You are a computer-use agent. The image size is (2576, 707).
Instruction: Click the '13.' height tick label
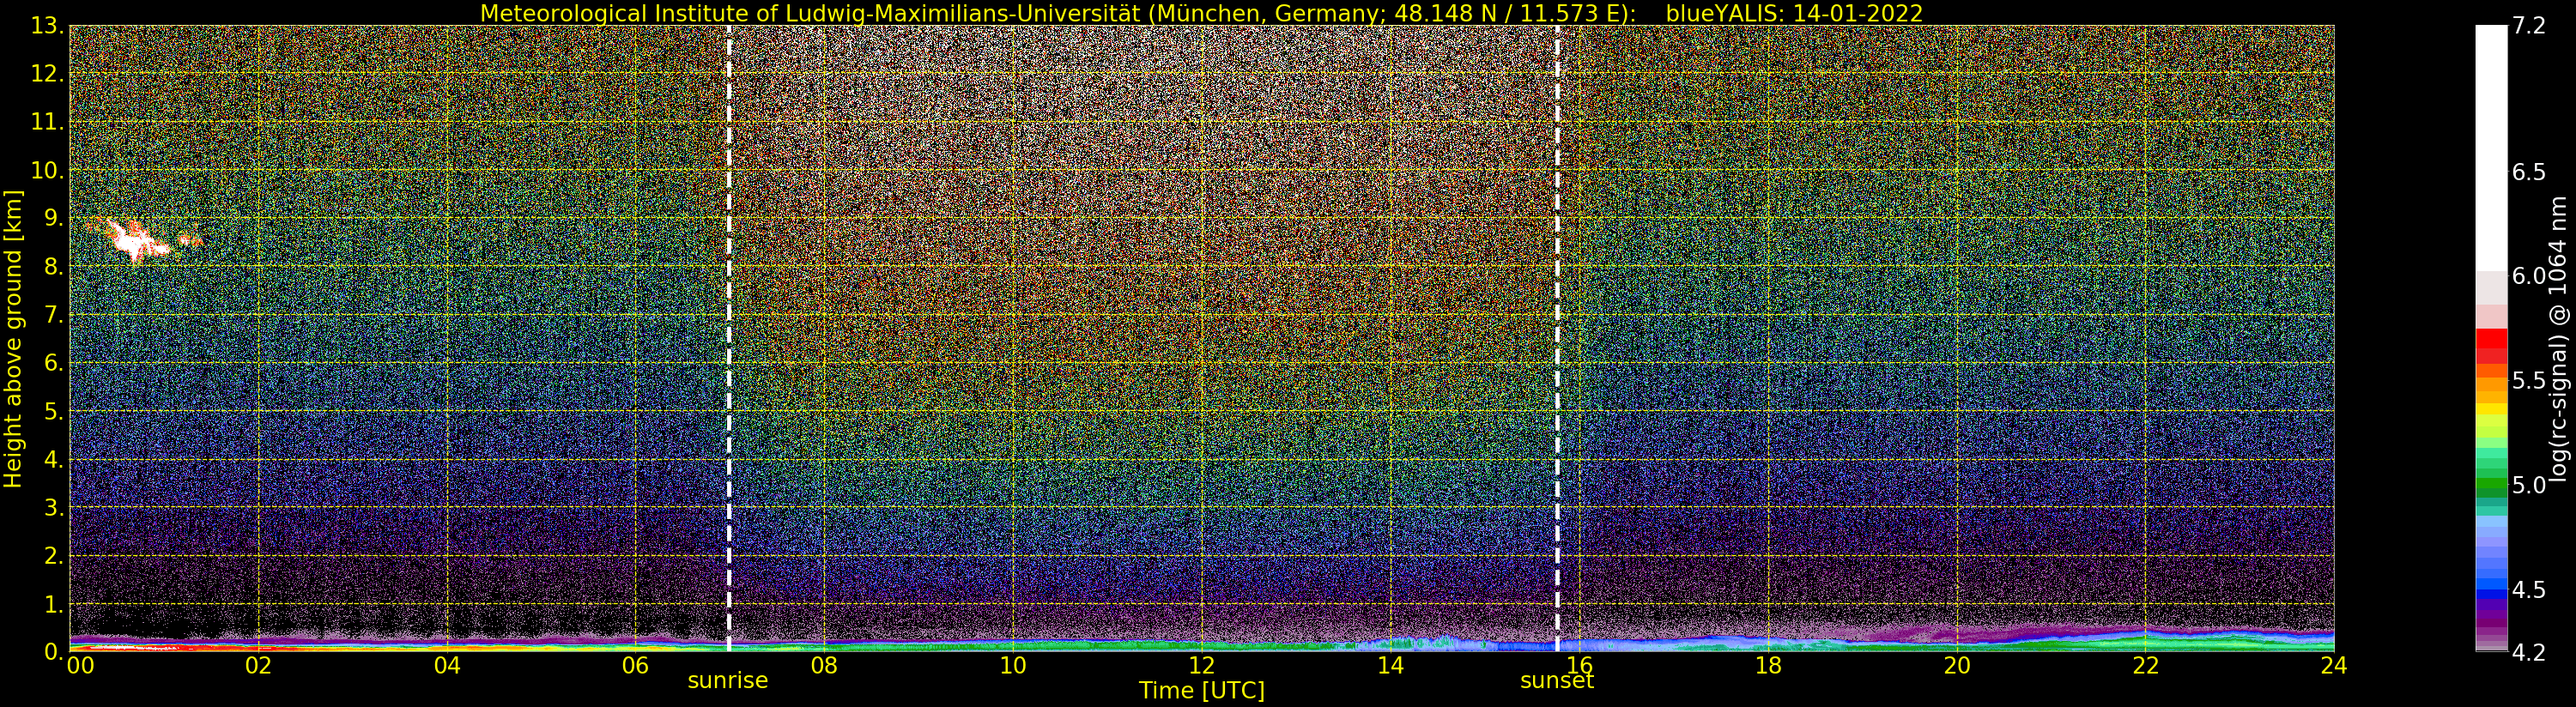[x=47, y=26]
